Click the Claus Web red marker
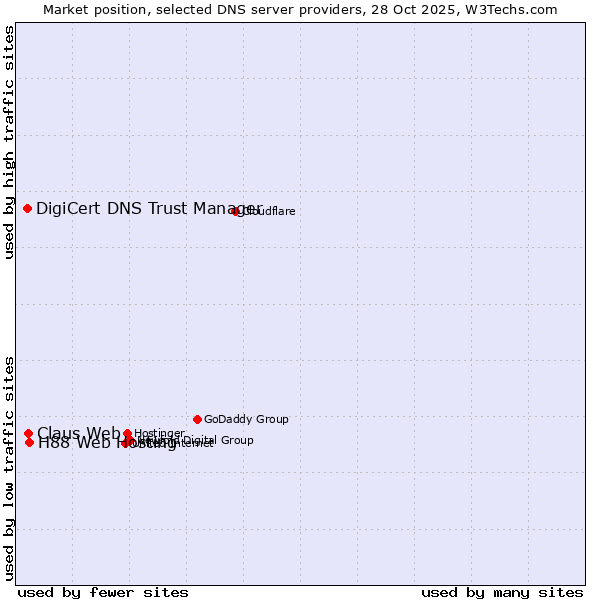Viewport: 600px width, 600px height. (28, 434)
